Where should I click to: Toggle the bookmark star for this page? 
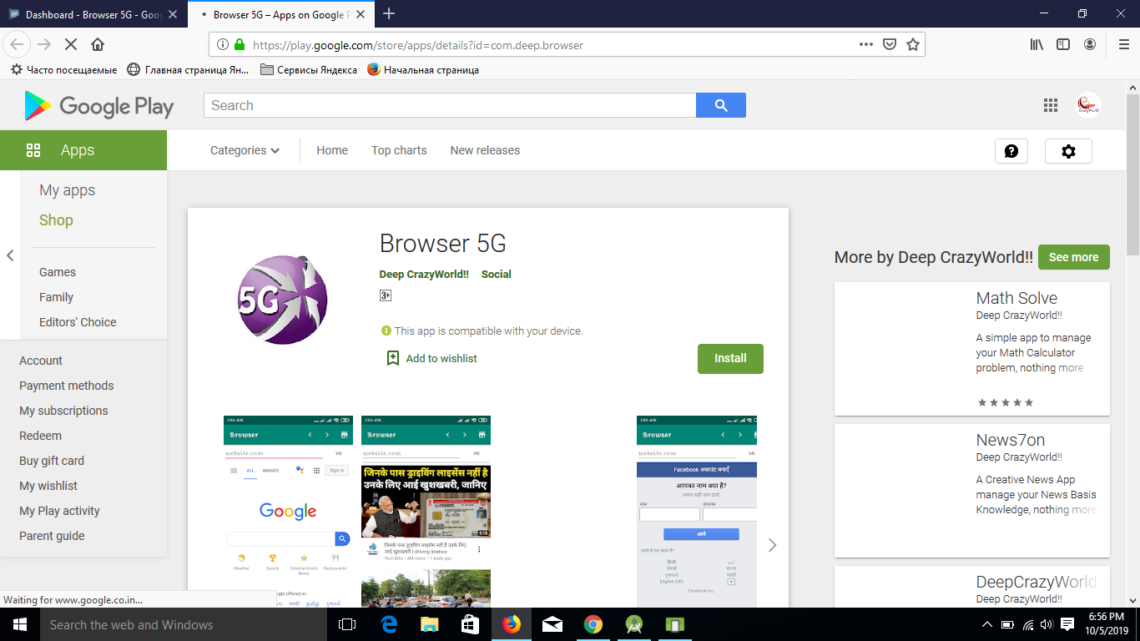914,44
